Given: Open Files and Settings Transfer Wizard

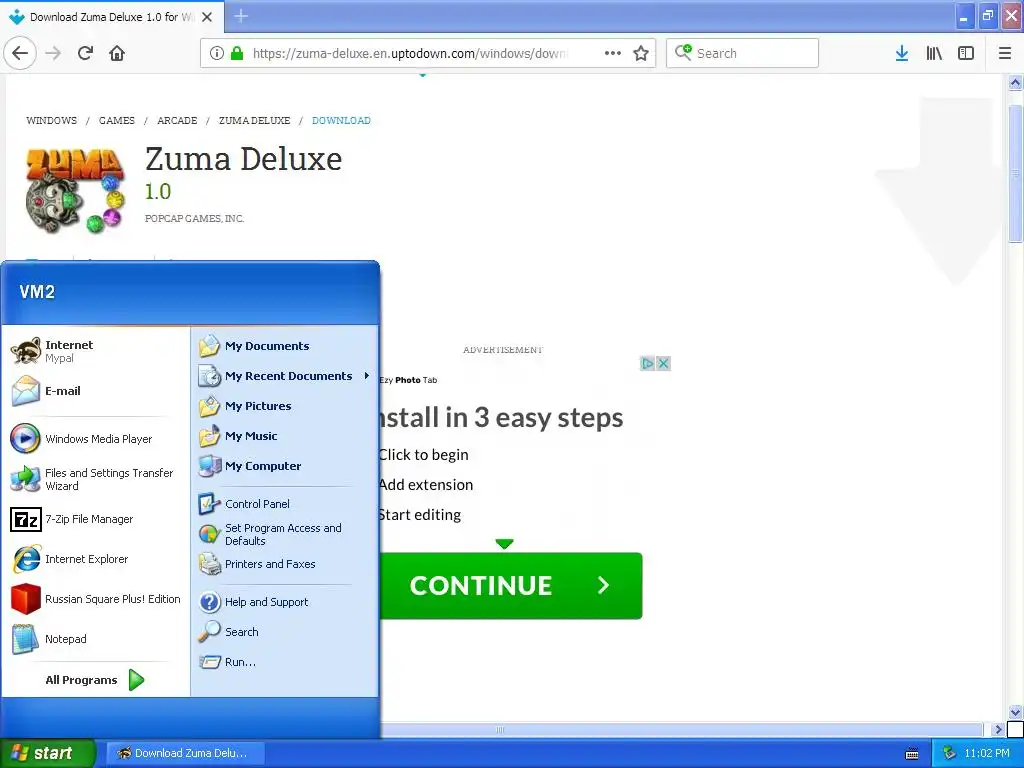Looking at the screenshot, I should point(95,479).
